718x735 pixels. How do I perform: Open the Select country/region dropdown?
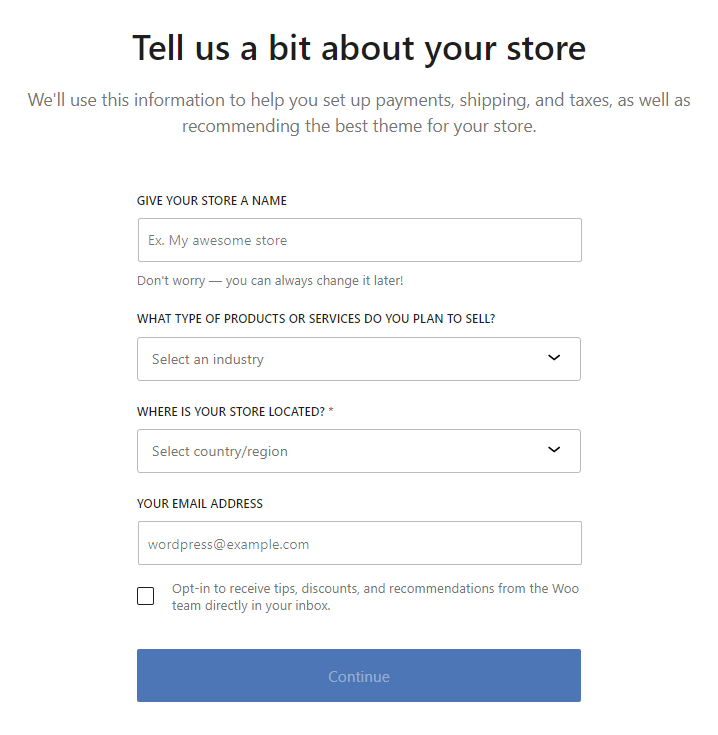(x=358, y=451)
